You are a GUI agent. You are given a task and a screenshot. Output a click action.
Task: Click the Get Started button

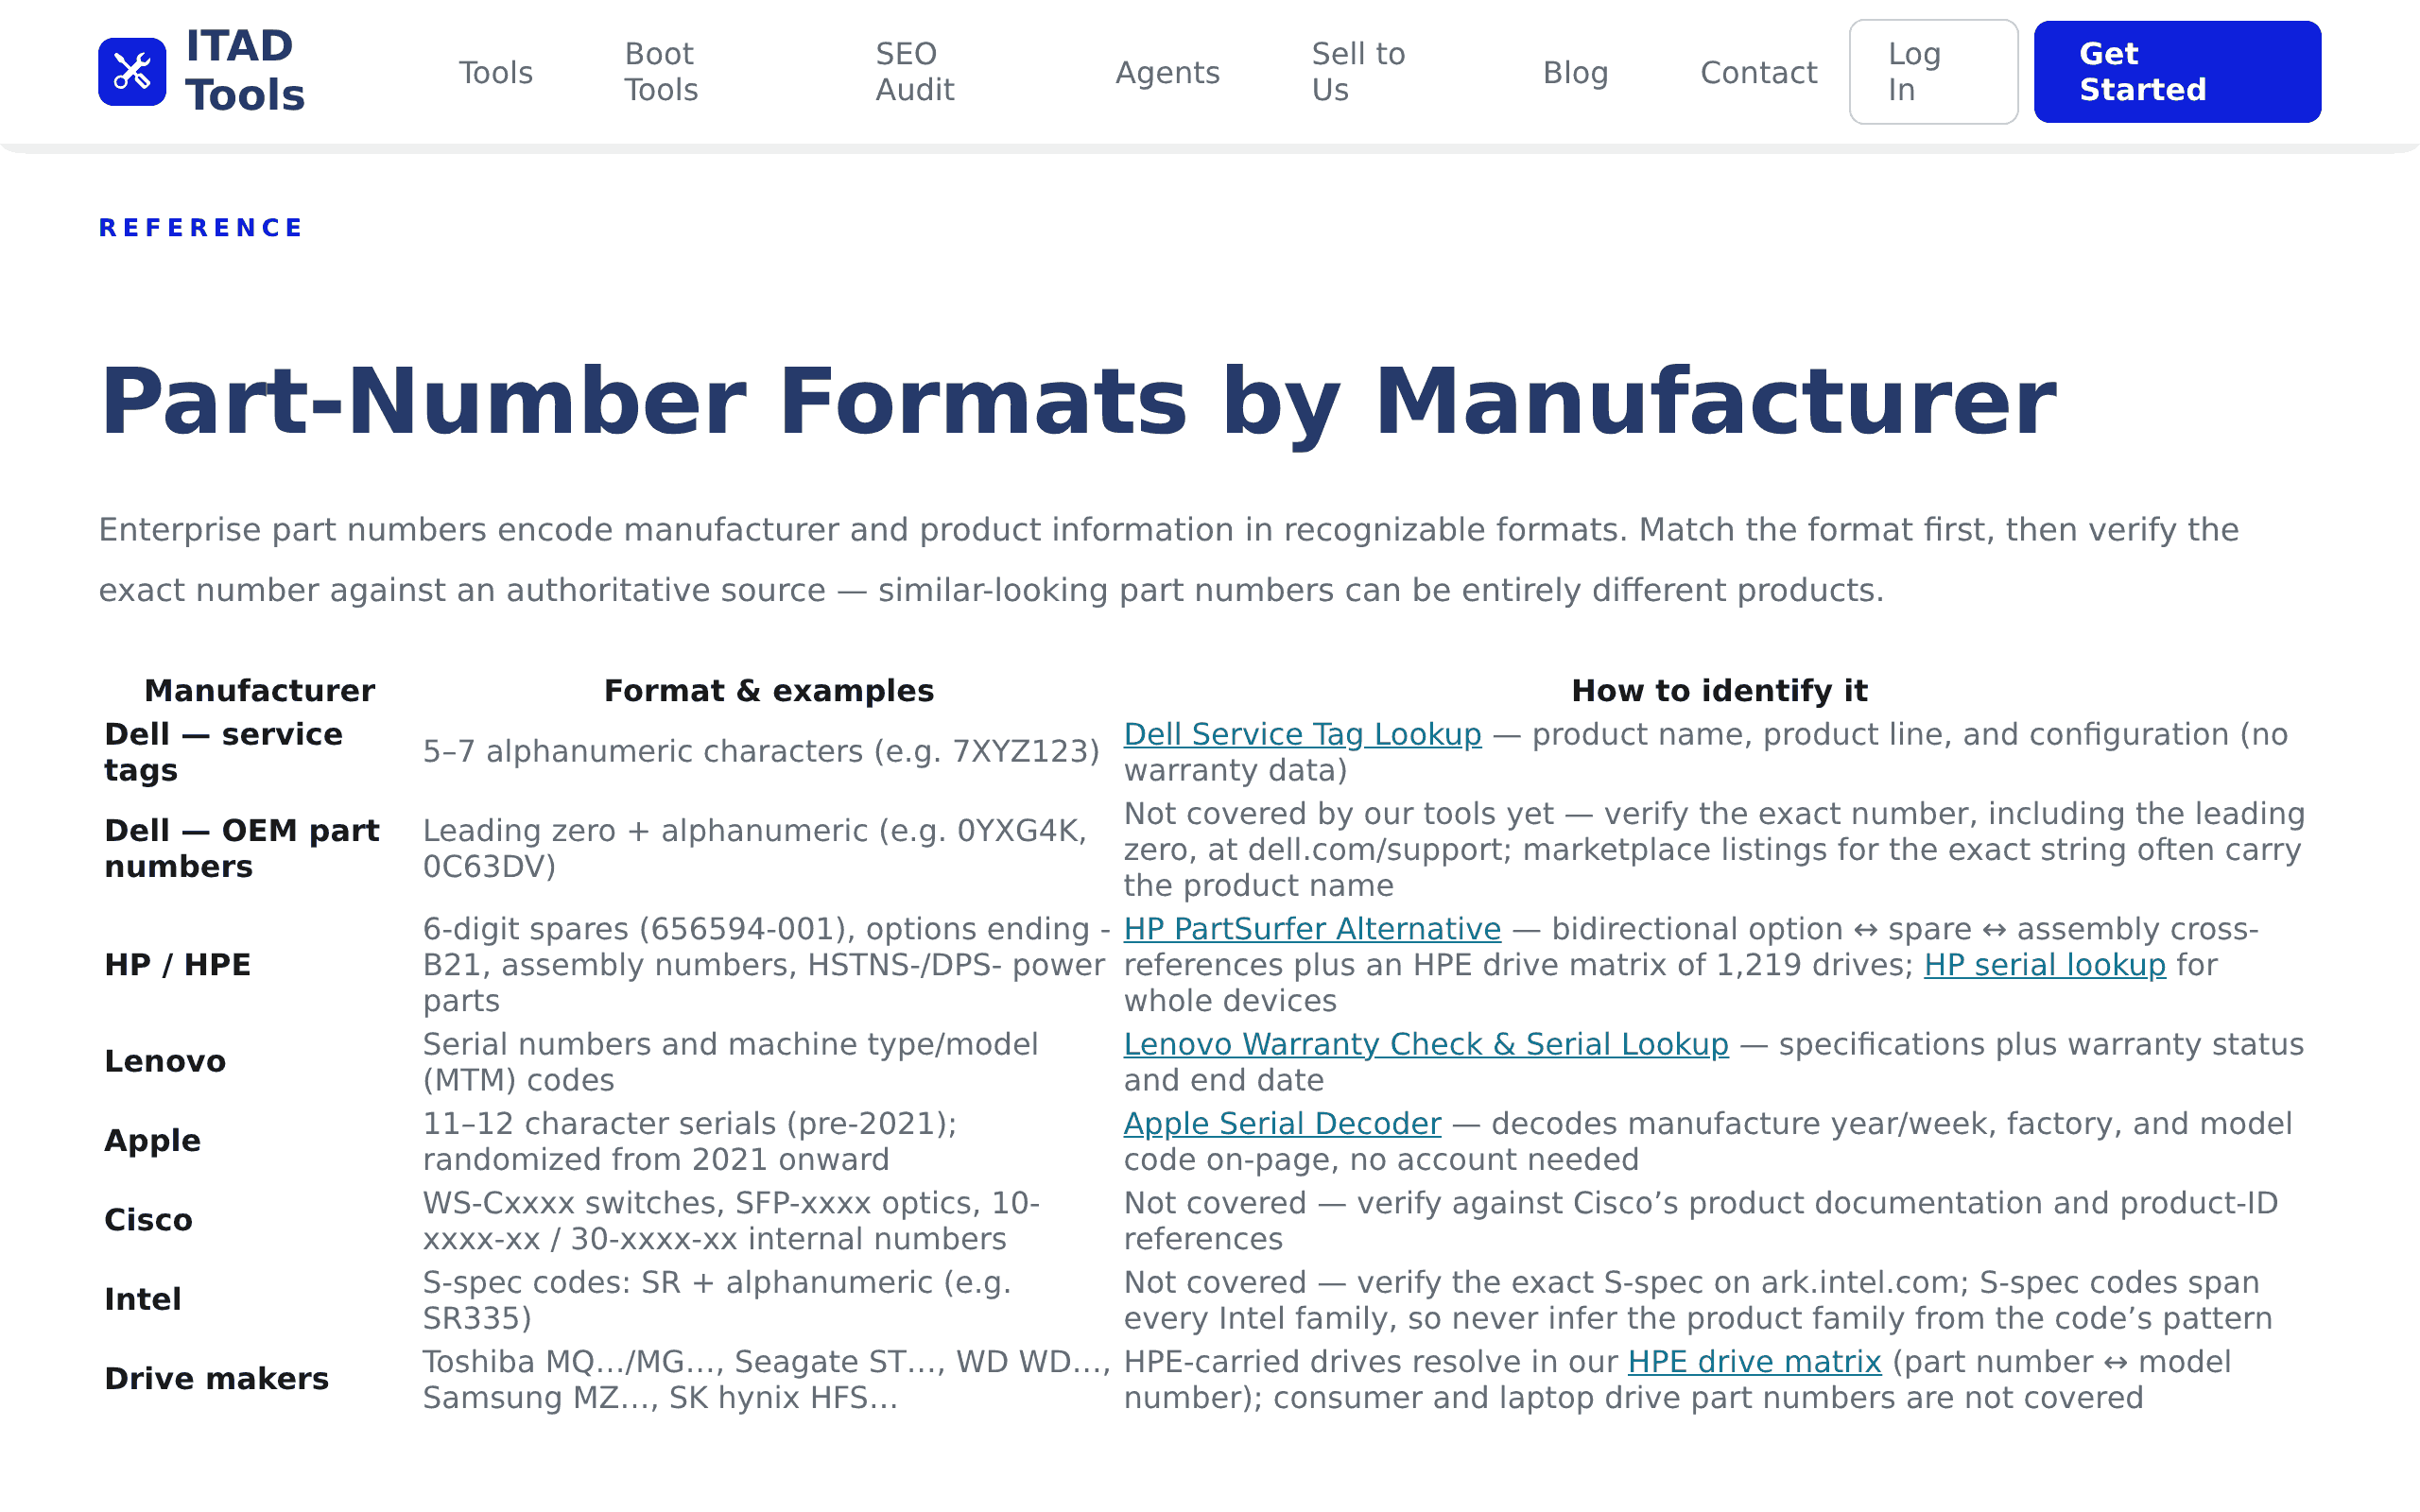point(2177,72)
